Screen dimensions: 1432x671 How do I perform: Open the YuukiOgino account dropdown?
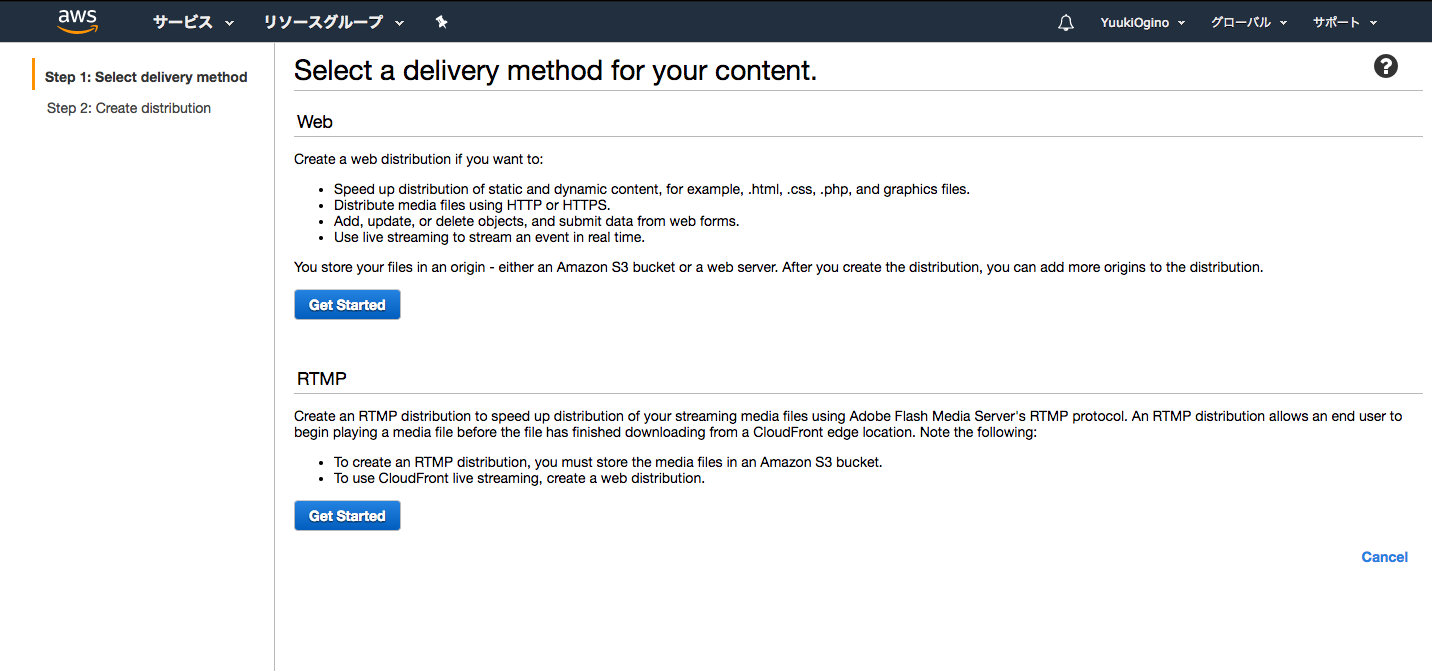tap(1142, 22)
